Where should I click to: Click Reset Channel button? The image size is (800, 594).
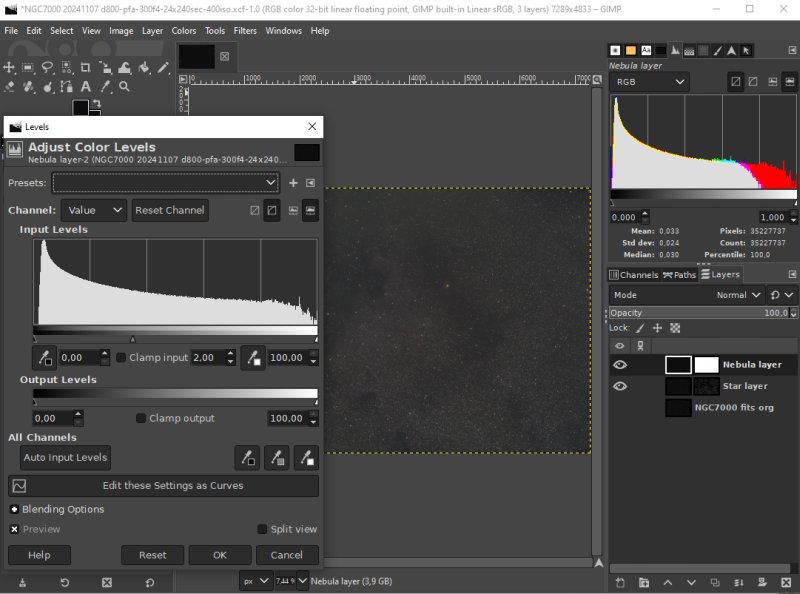pos(170,210)
